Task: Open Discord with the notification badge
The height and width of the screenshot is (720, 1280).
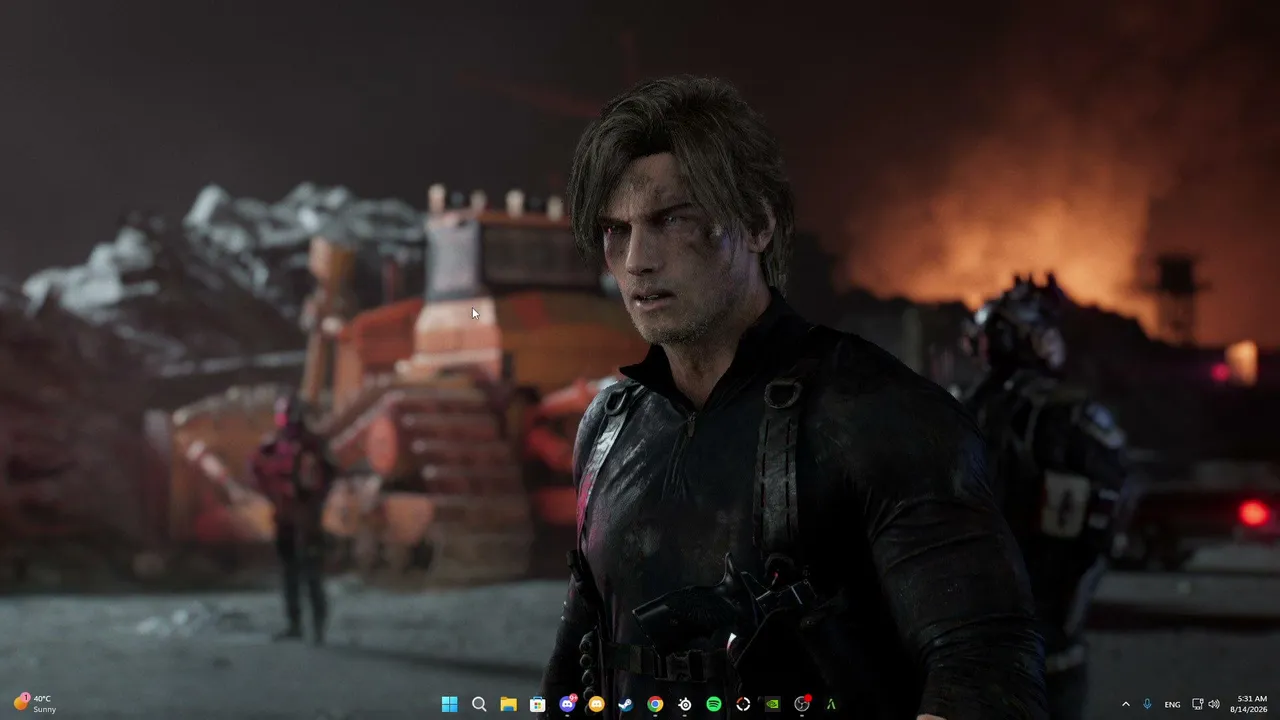Action: click(568, 704)
